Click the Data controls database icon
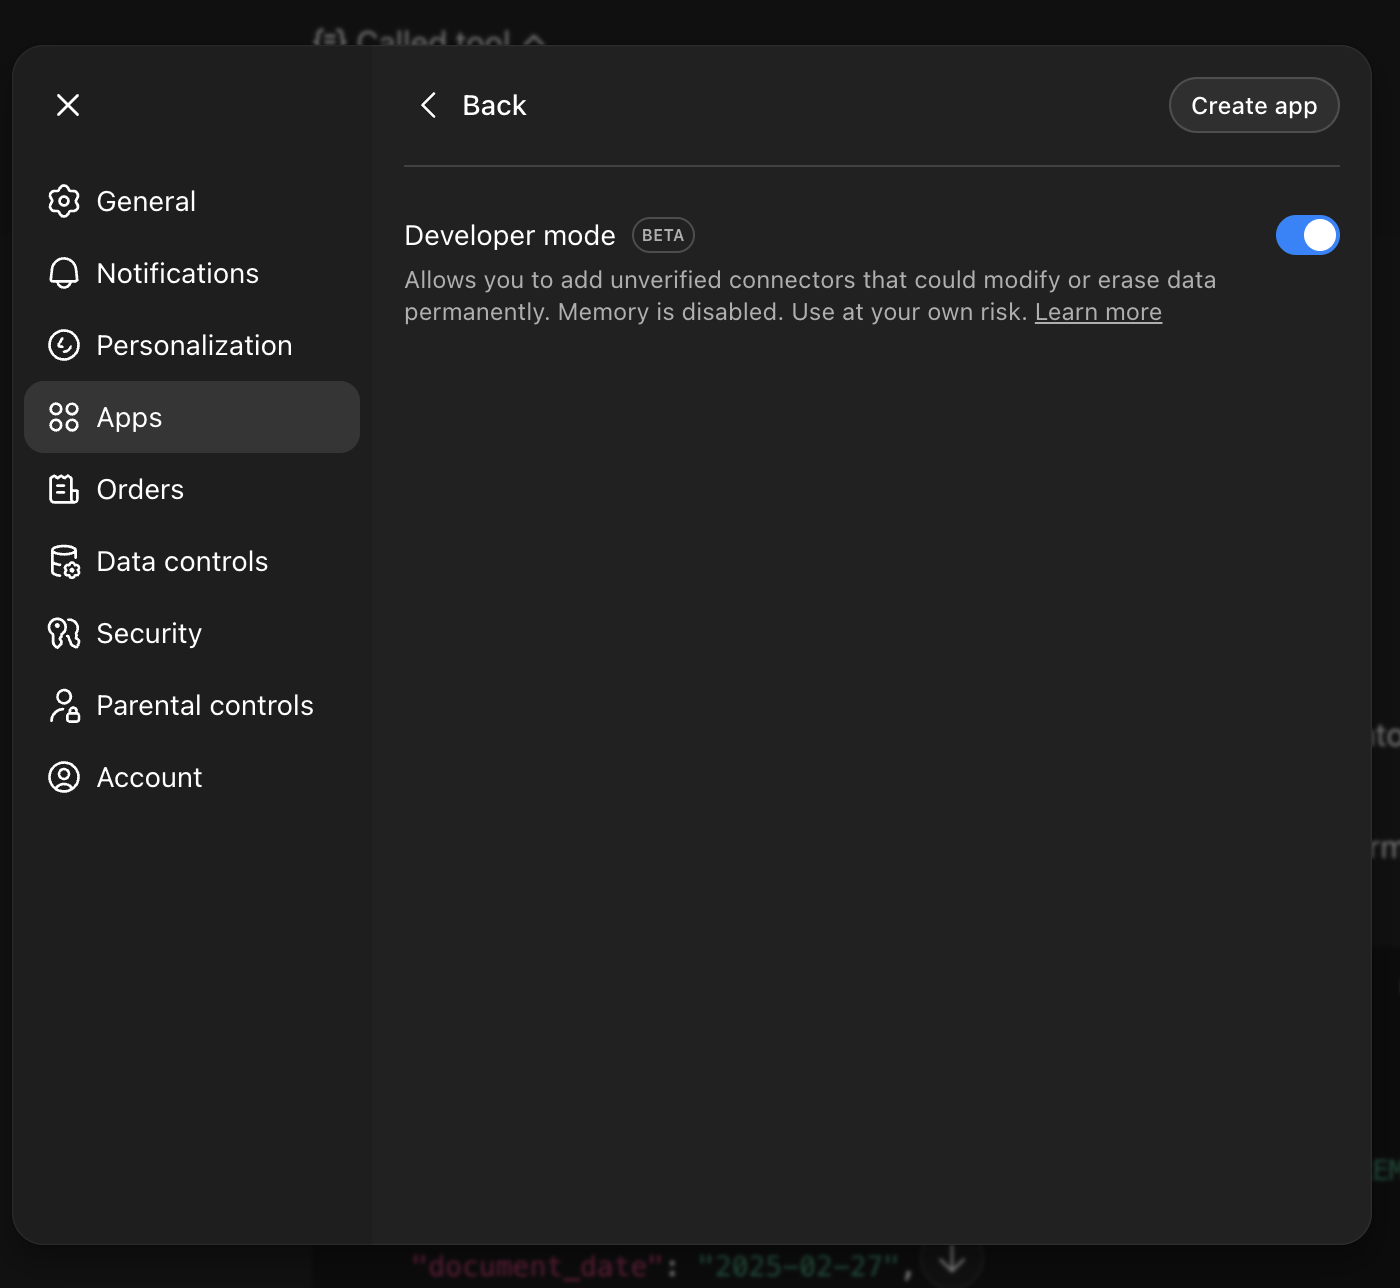 point(64,561)
